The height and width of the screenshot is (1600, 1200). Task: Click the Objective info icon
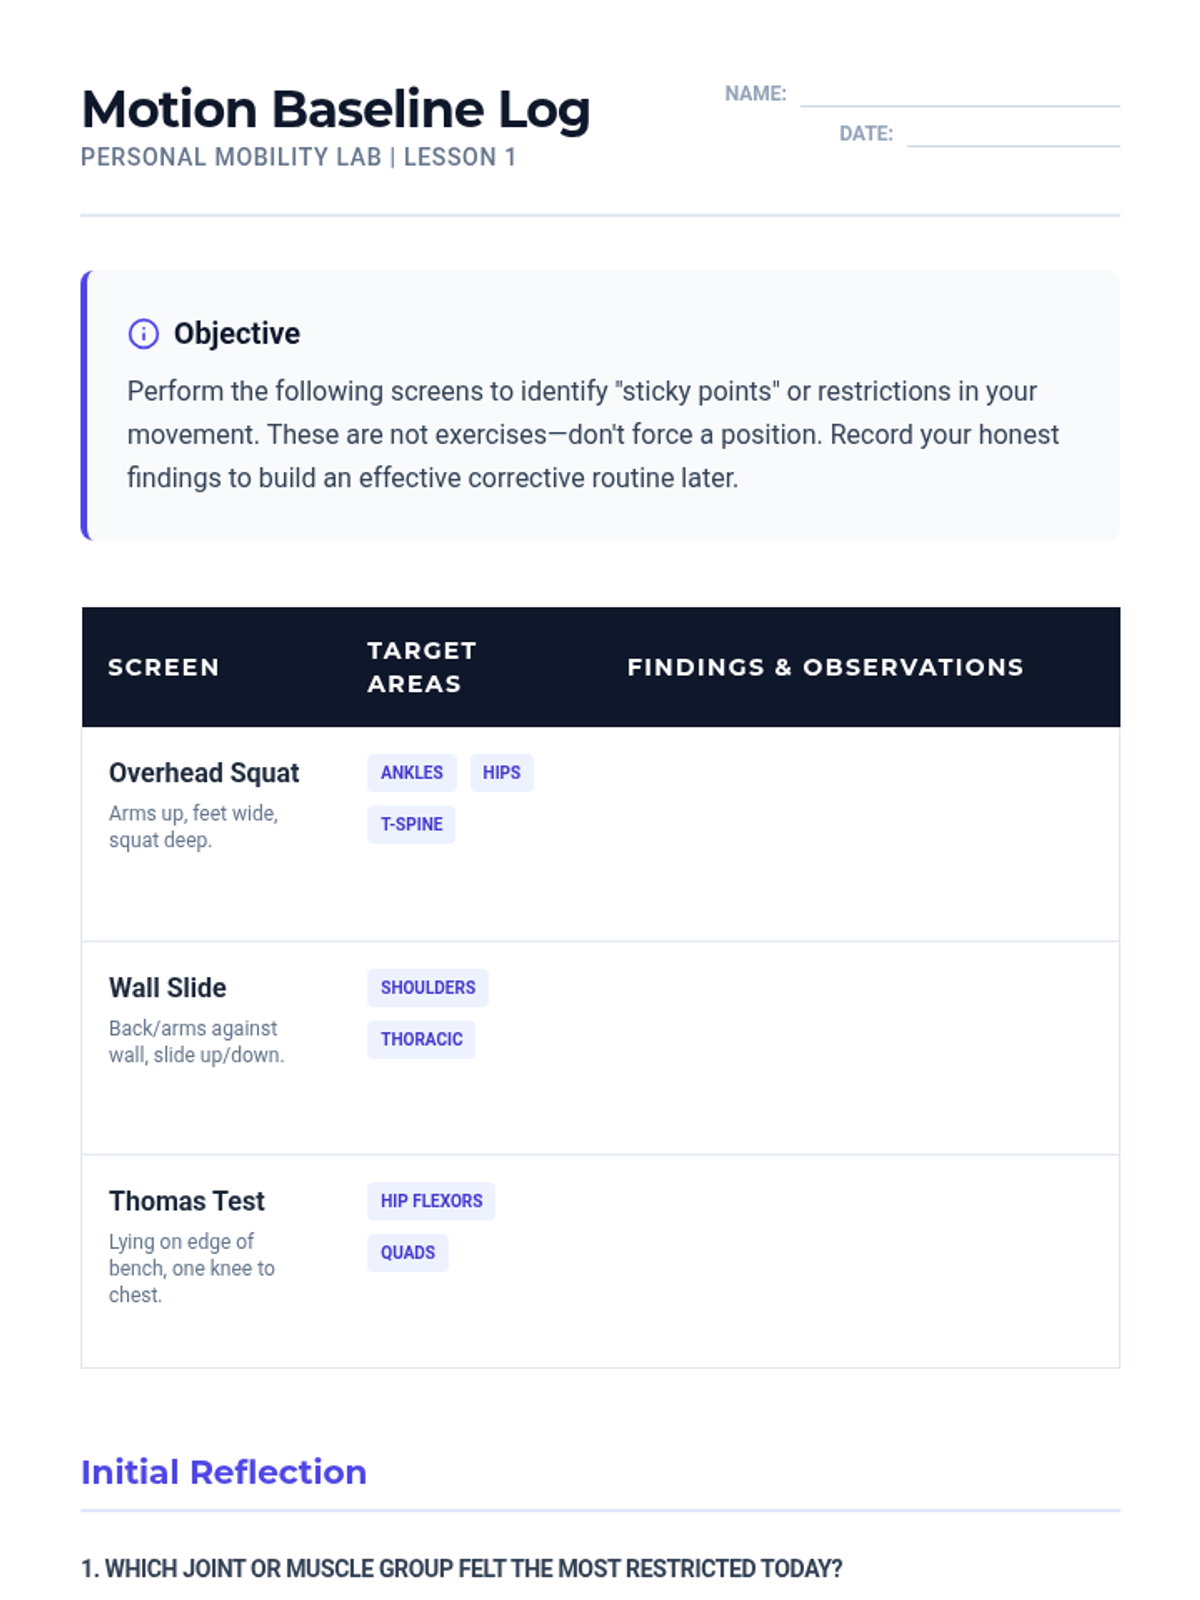(143, 334)
